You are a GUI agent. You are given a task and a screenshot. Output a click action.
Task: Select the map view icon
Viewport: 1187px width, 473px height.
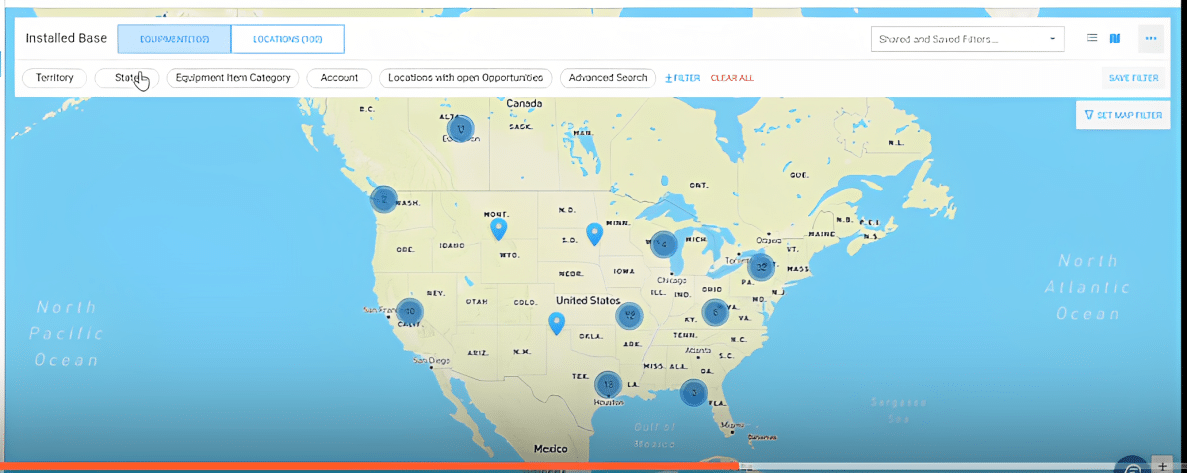[x=1115, y=39]
